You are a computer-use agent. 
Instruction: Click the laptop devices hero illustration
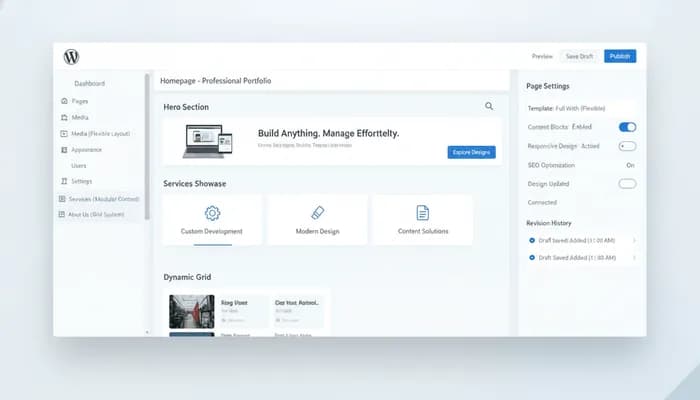pos(208,141)
